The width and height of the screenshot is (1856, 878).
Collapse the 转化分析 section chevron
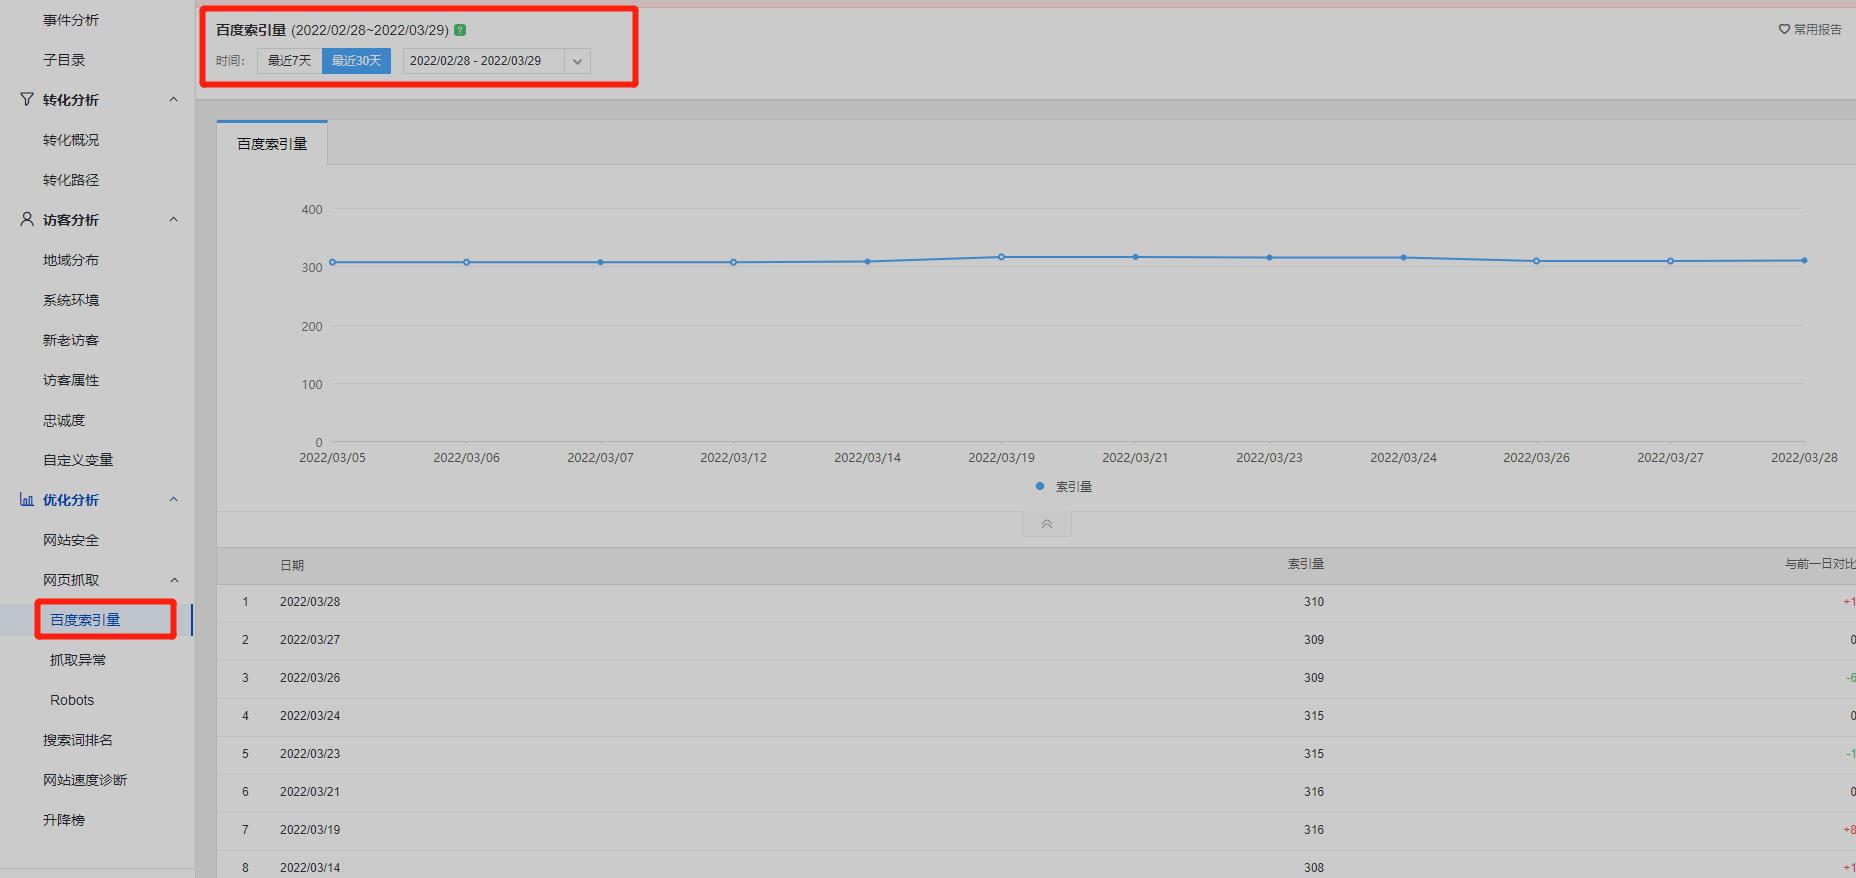(173, 99)
